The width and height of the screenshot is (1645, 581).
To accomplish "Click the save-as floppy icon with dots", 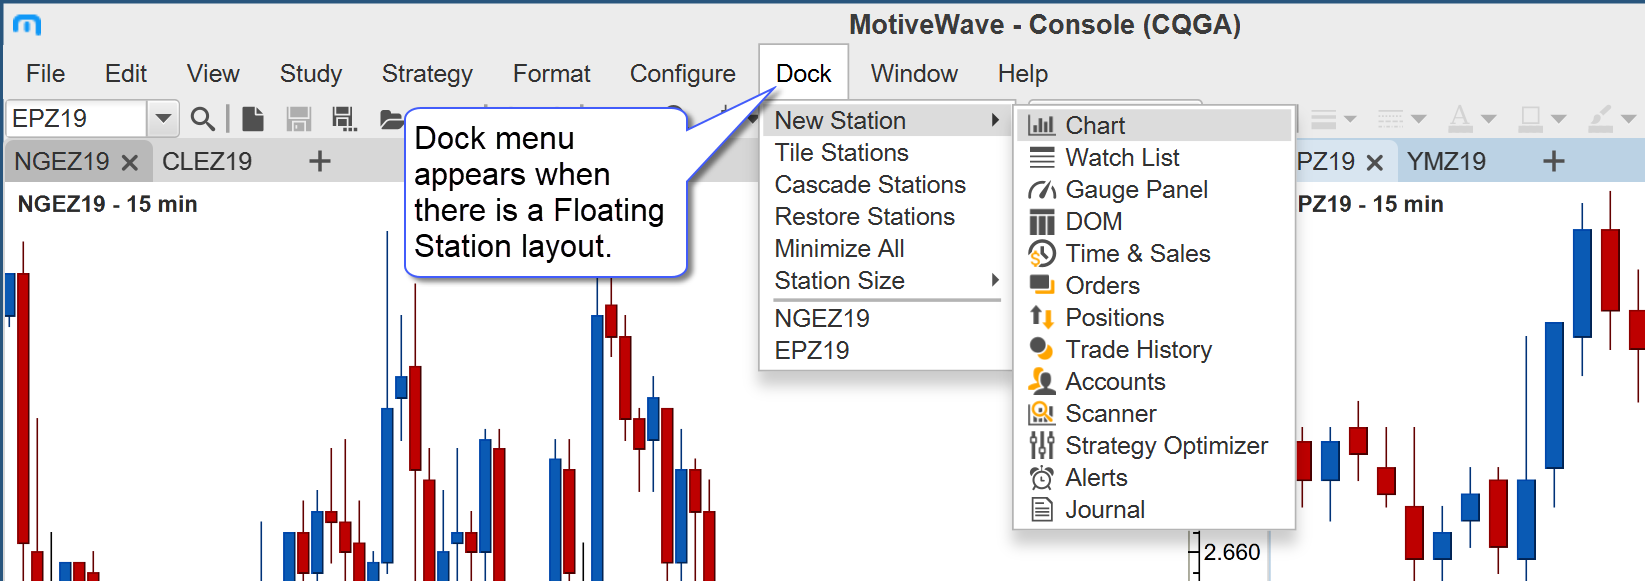I will coord(344,119).
